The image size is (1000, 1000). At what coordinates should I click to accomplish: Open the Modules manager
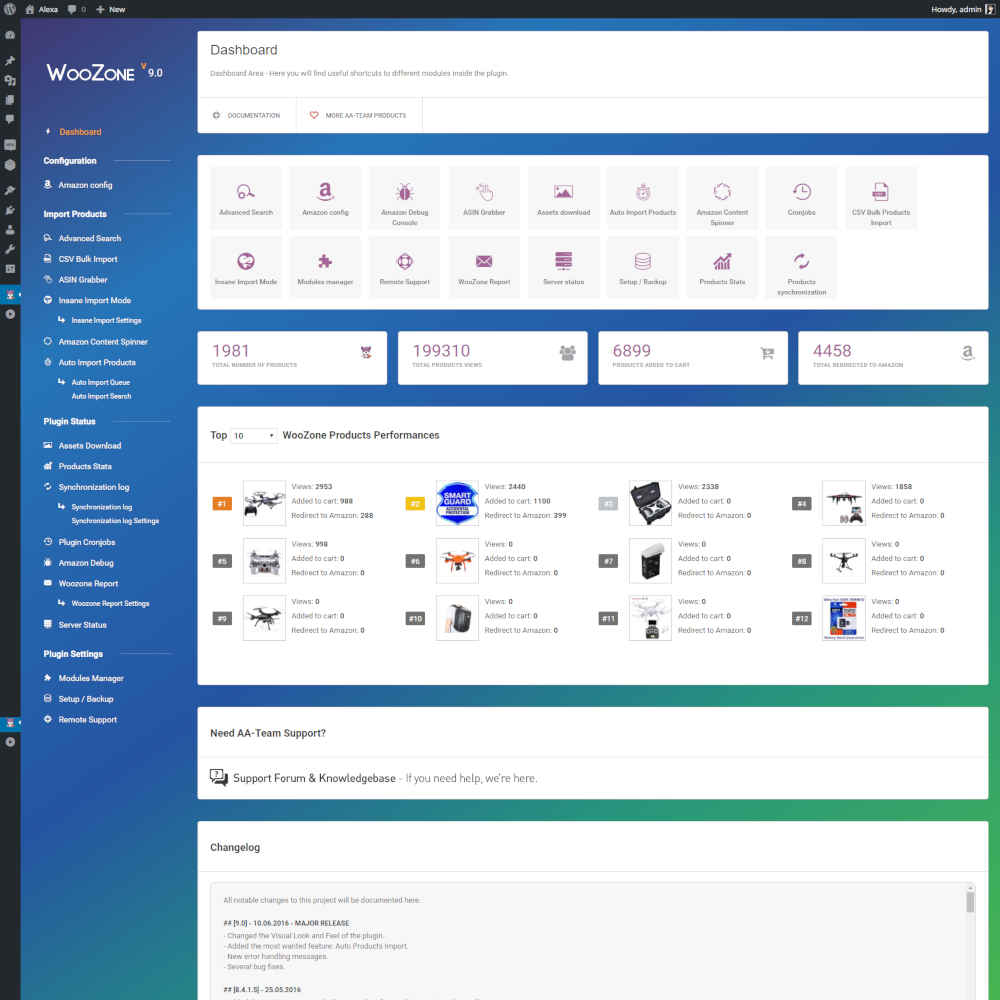[x=325, y=266]
